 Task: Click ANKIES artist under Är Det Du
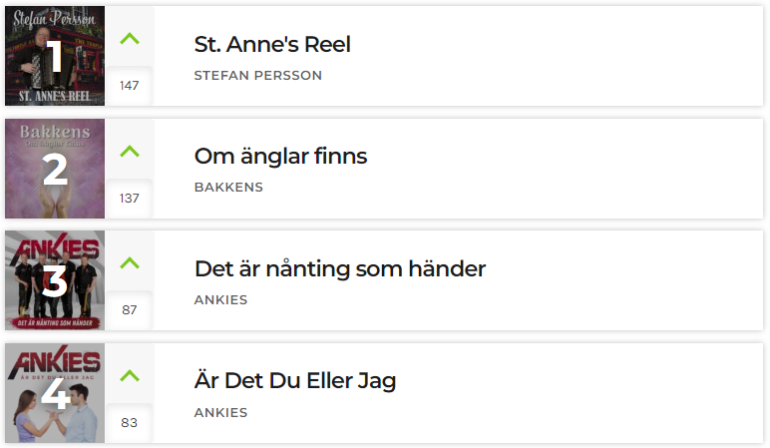[220, 412]
